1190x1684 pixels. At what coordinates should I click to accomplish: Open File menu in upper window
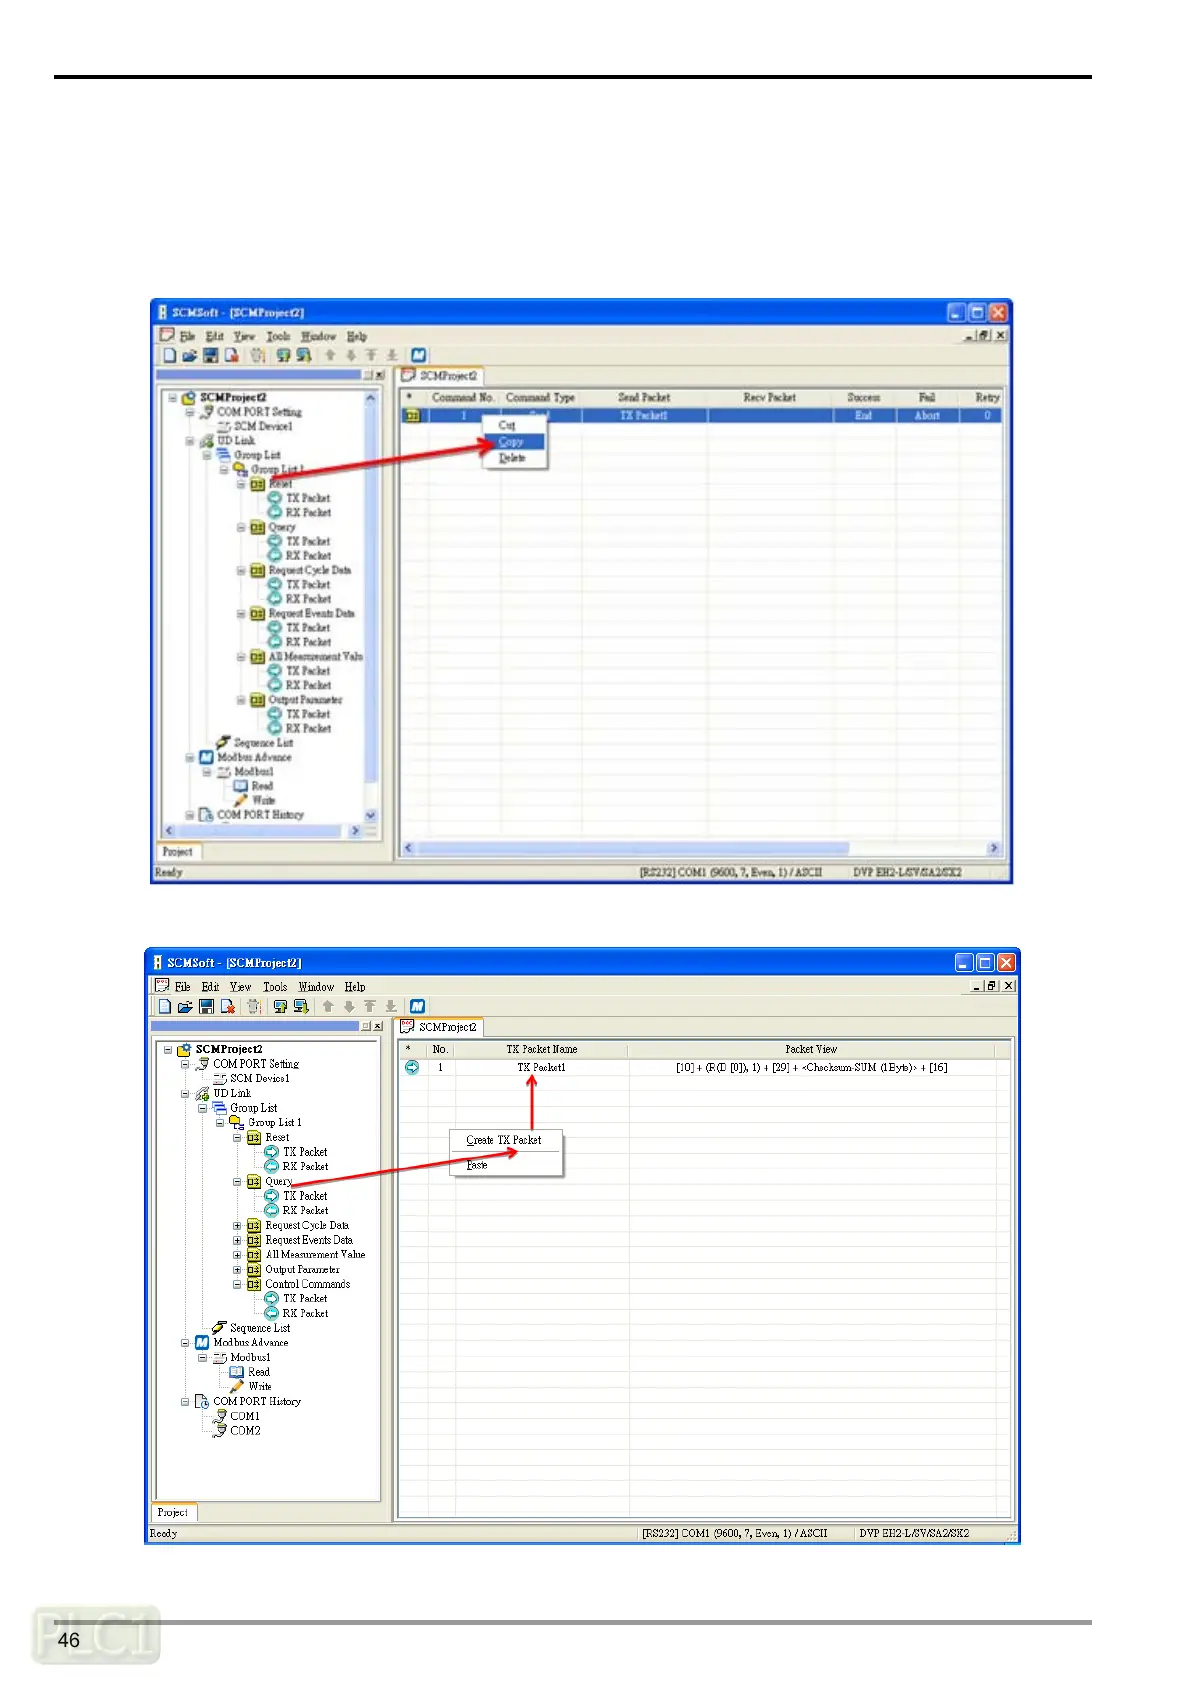[187, 337]
